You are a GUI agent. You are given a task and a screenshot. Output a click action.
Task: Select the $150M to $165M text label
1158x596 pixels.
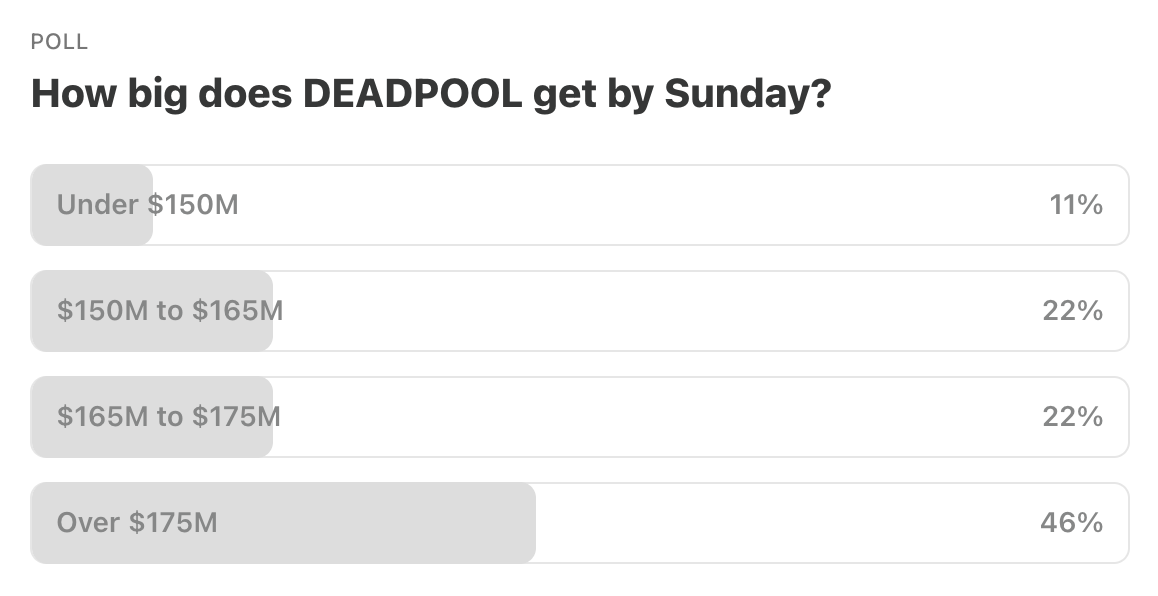168,311
